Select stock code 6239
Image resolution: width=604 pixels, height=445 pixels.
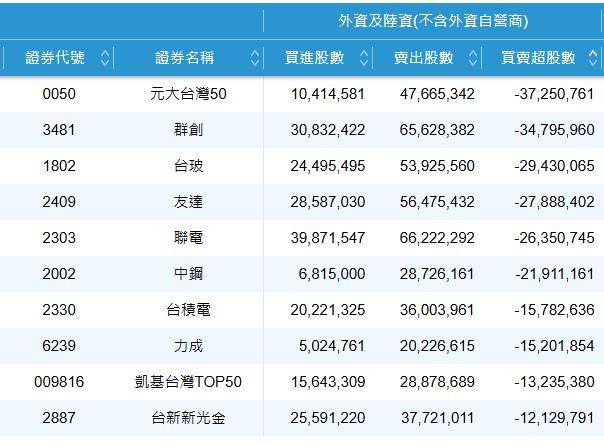tap(59, 346)
